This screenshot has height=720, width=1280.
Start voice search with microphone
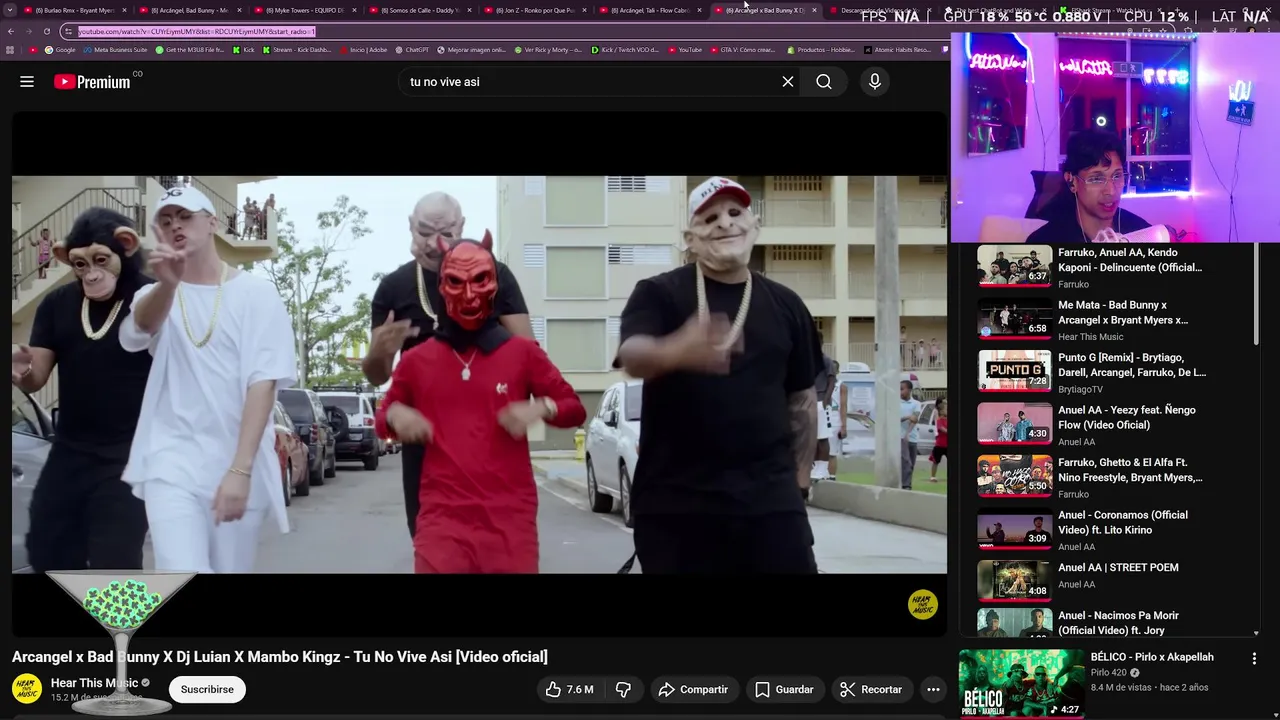875,82
